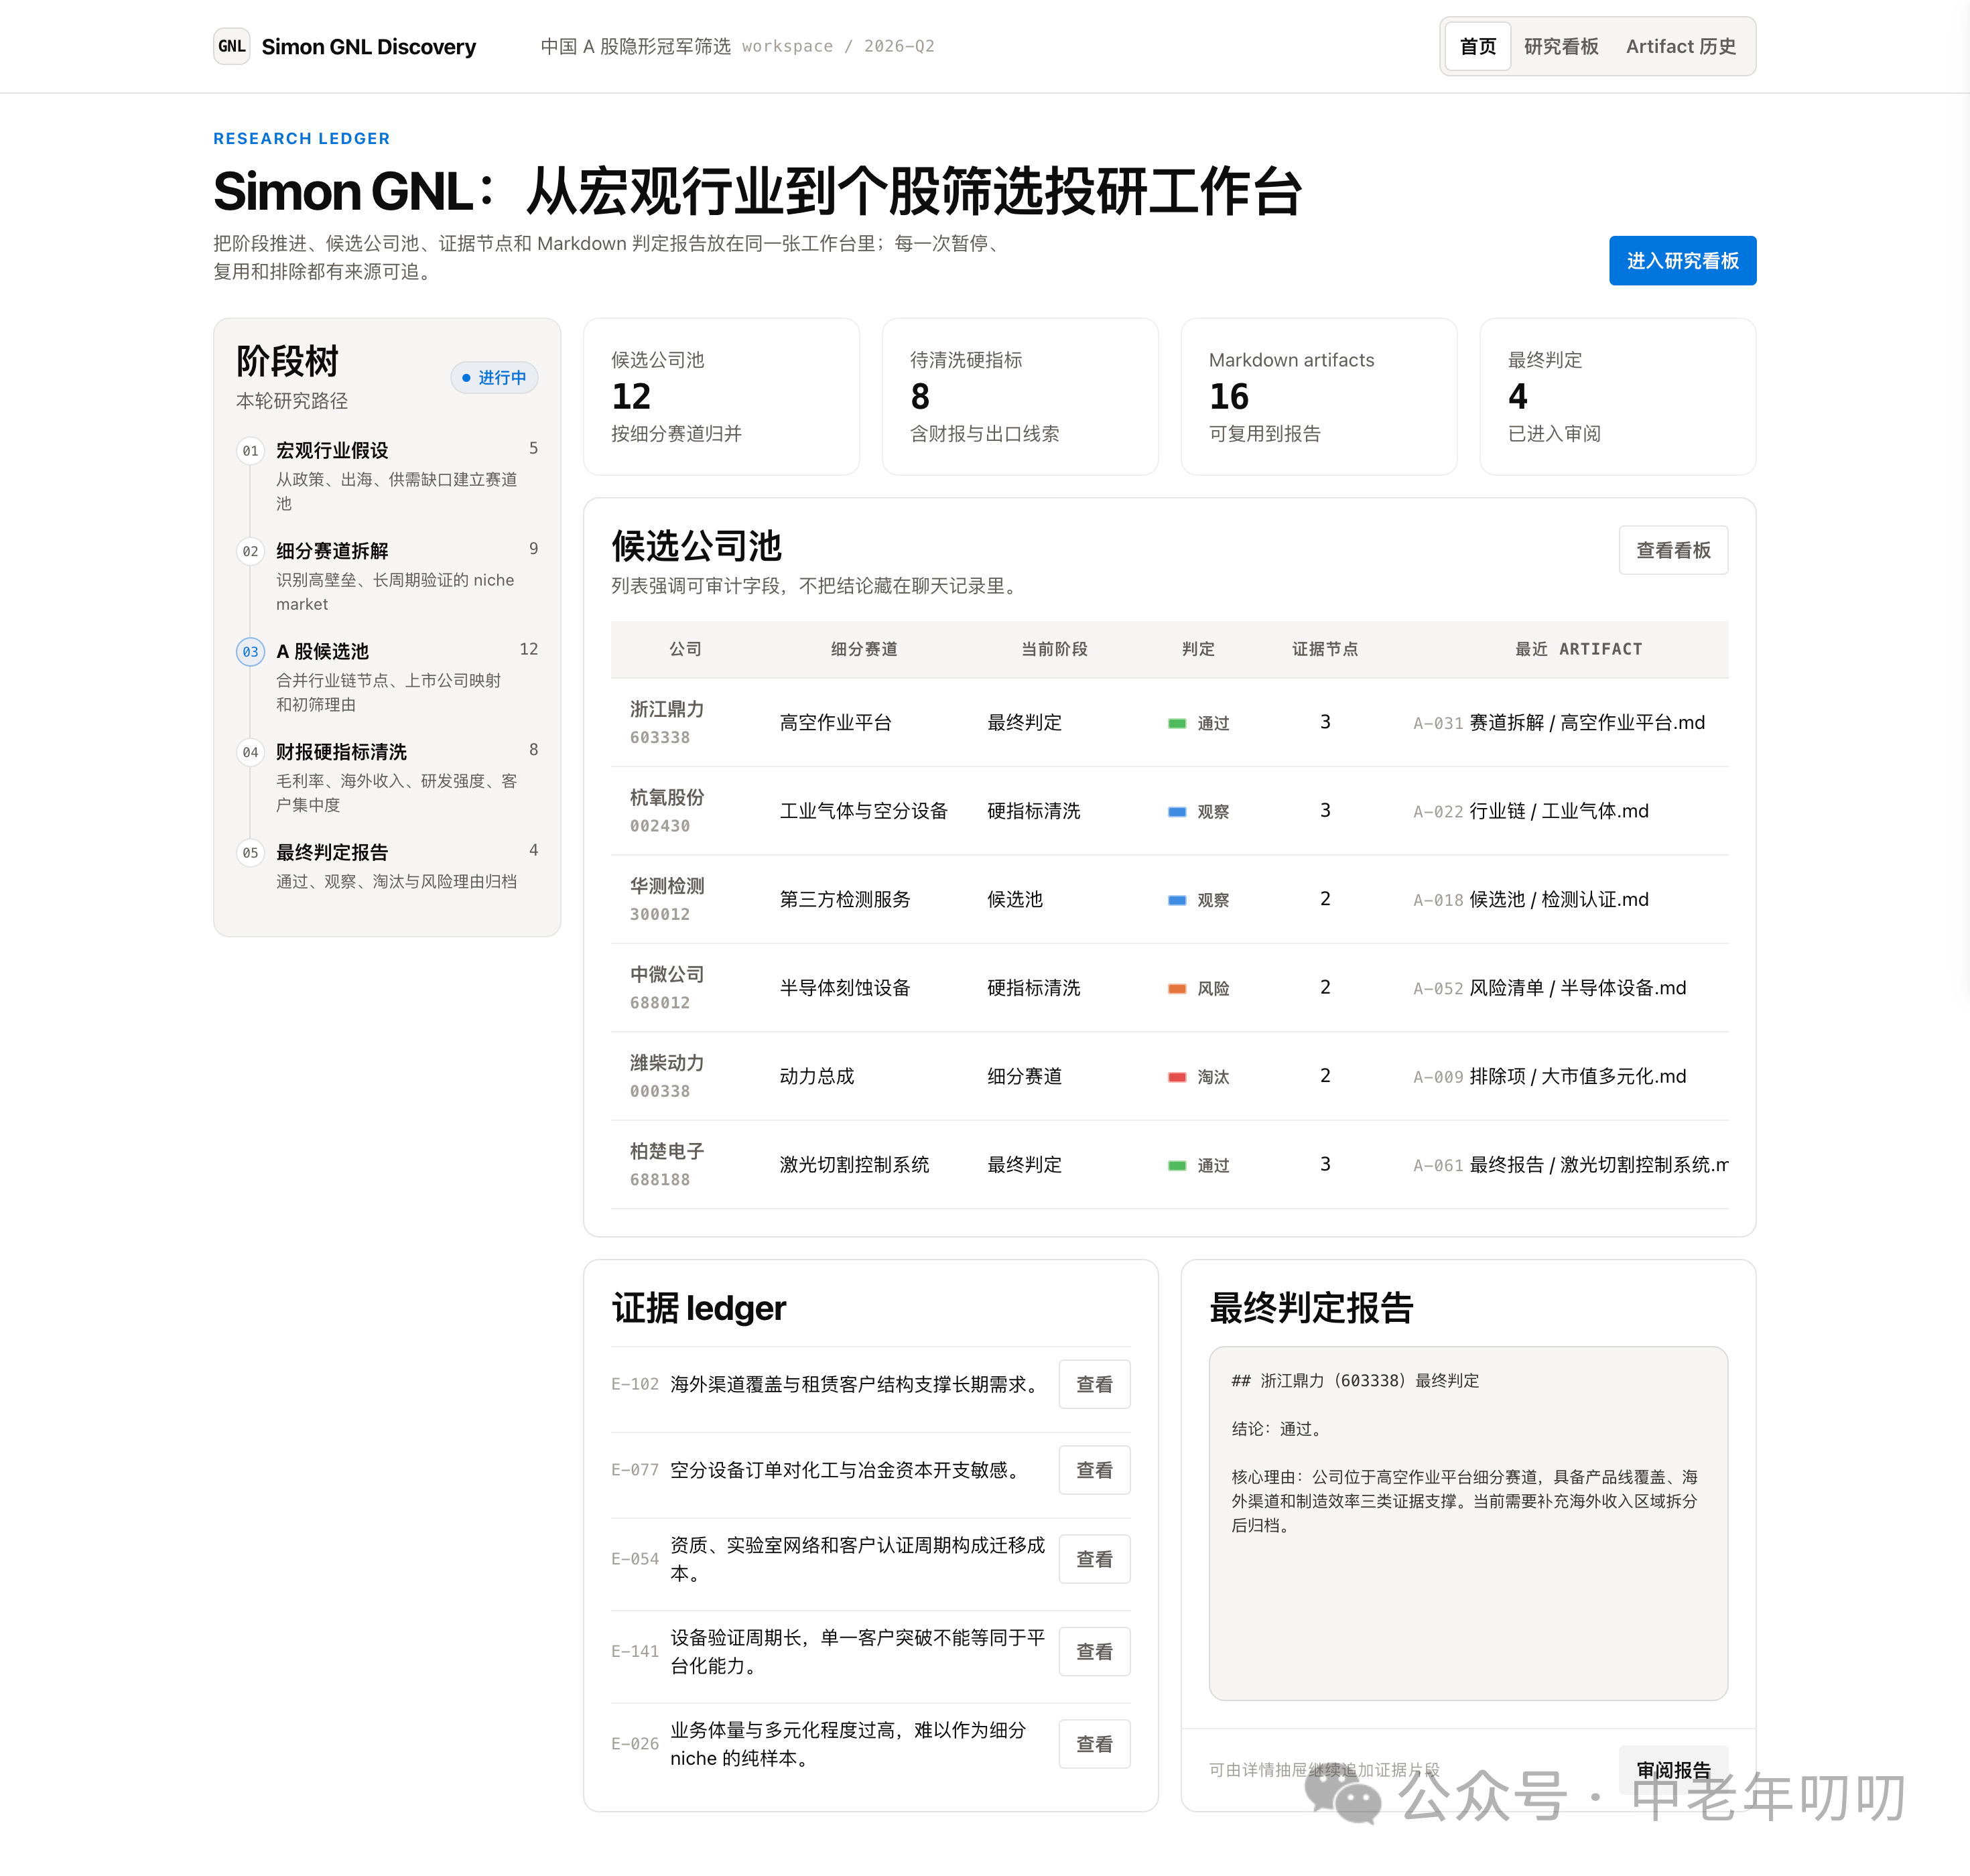Click the workspace / 2026-Q2 breadcrumb
This screenshot has height=1876, width=1970.
838,46
